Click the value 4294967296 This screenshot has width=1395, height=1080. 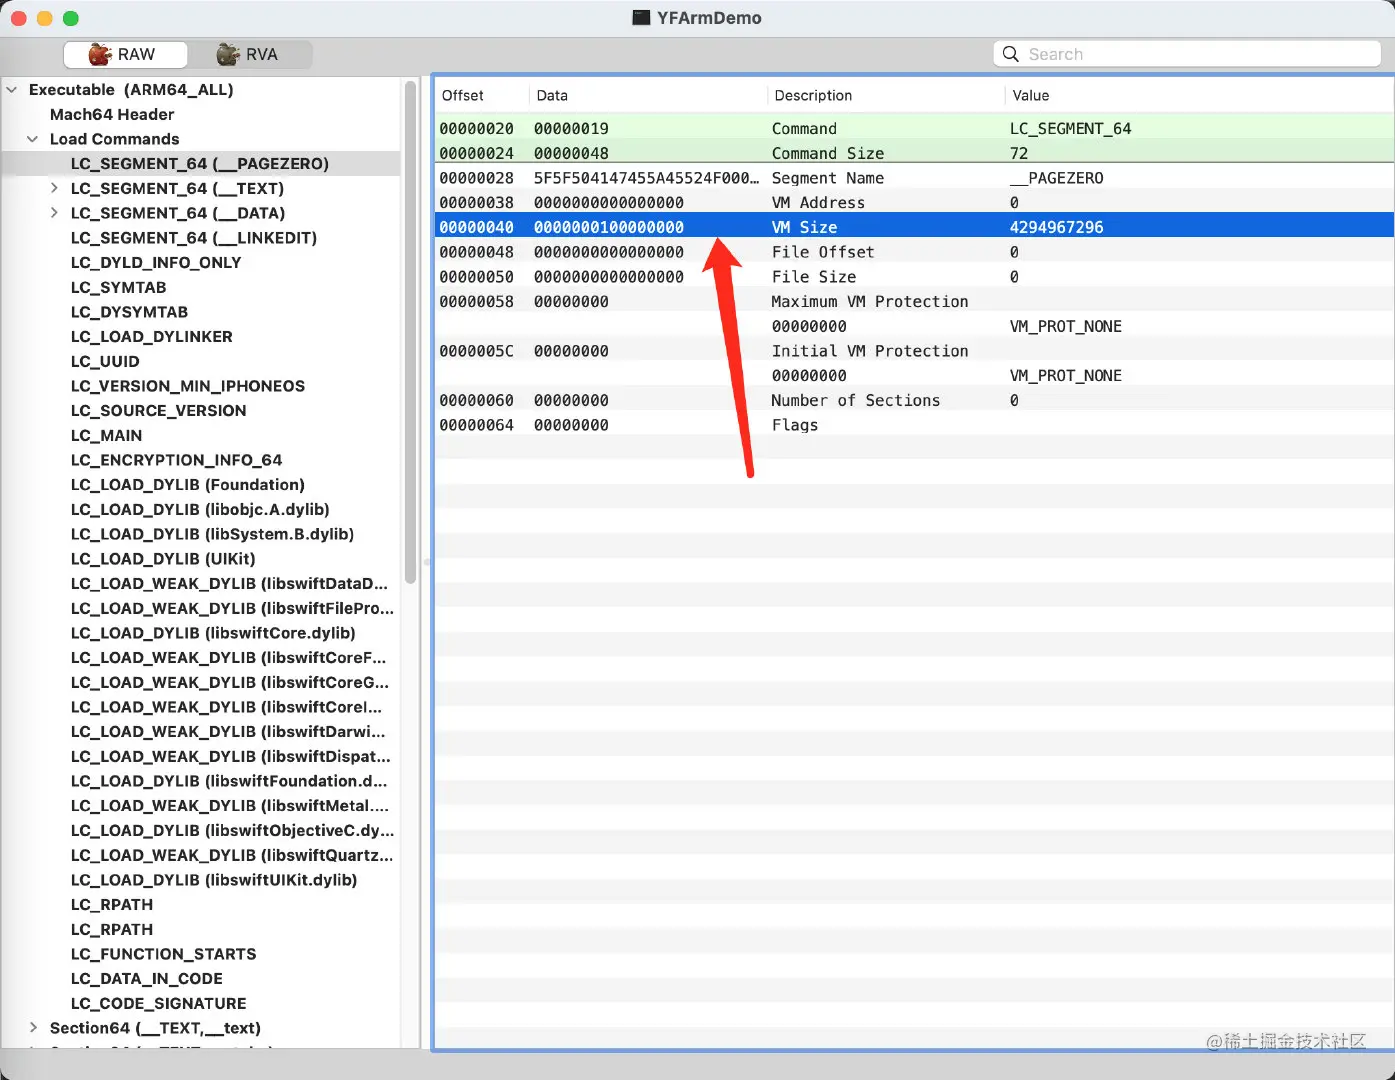[1056, 227]
